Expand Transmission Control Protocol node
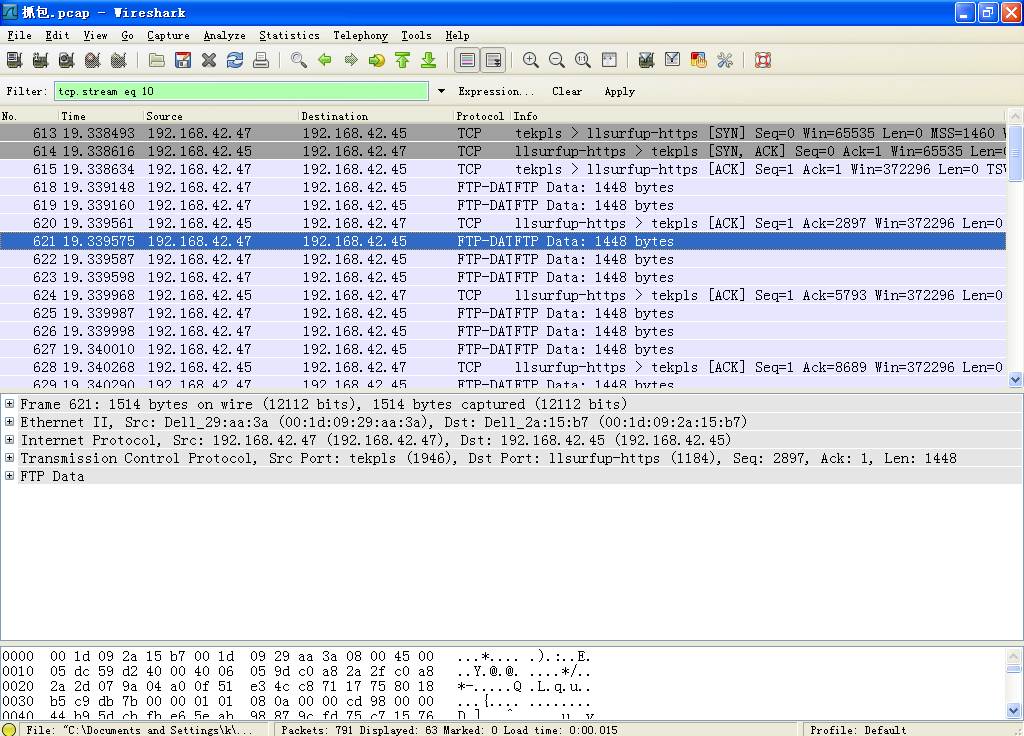Viewport: 1024px width, 736px height. pyautogui.click(x=9, y=458)
